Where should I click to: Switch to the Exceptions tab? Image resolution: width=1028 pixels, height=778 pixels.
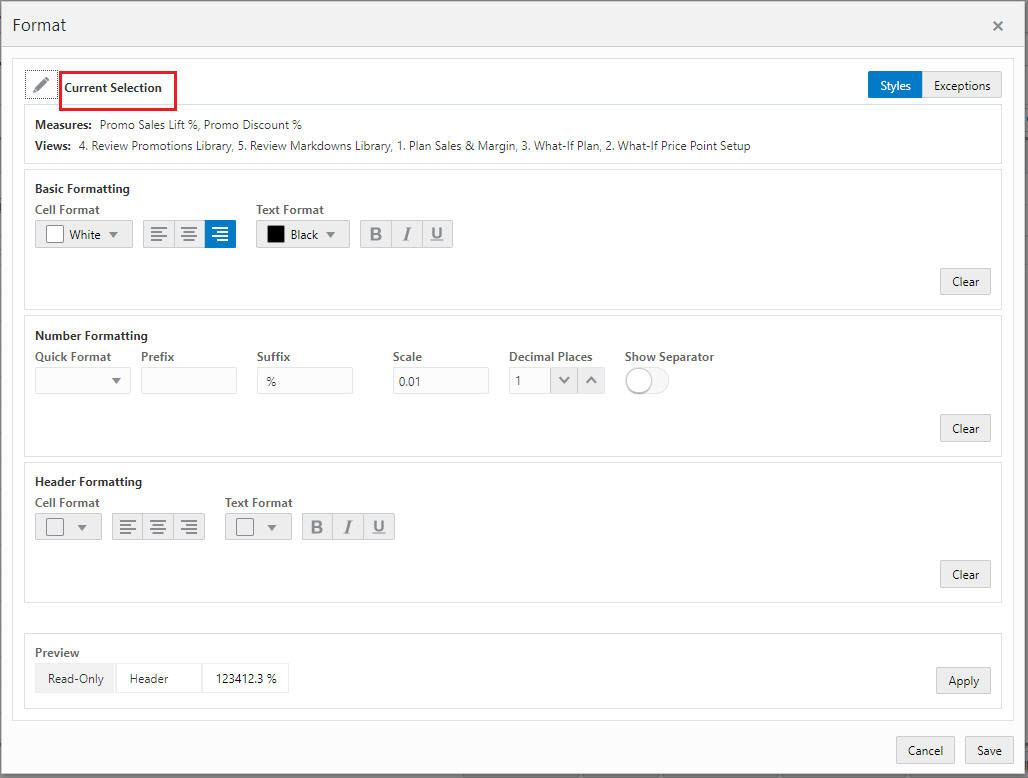[962, 85]
